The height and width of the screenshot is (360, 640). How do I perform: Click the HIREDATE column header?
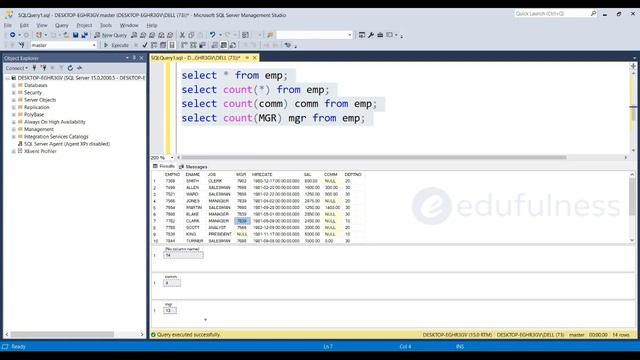[x=262, y=175]
